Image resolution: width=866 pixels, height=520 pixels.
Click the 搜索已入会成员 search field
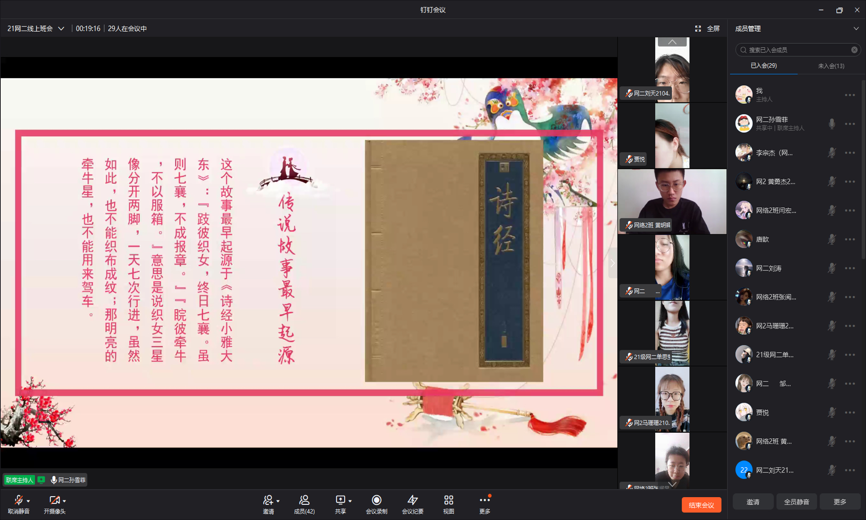[795, 49]
